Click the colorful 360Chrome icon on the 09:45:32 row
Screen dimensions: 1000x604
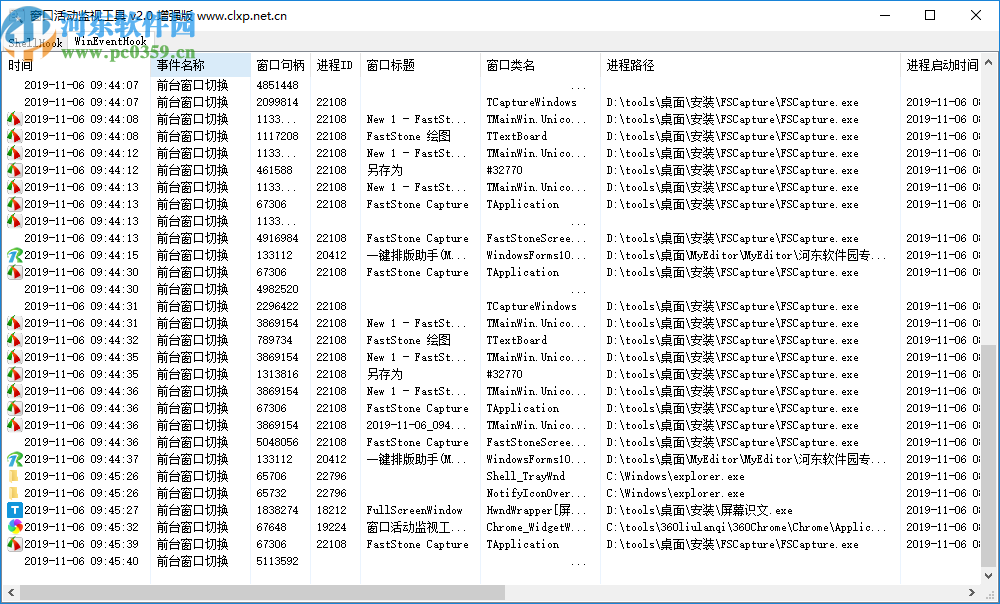14,527
